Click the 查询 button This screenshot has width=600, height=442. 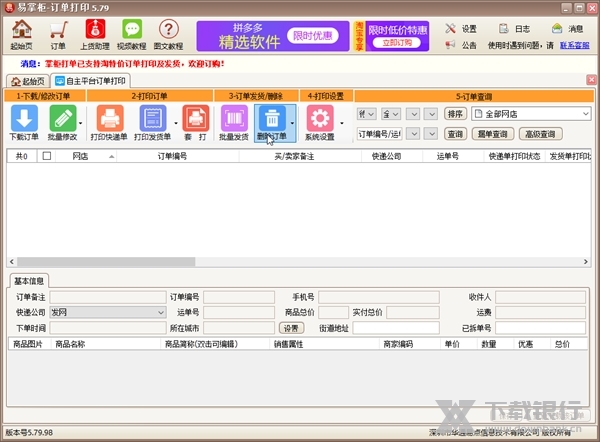click(455, 134)
